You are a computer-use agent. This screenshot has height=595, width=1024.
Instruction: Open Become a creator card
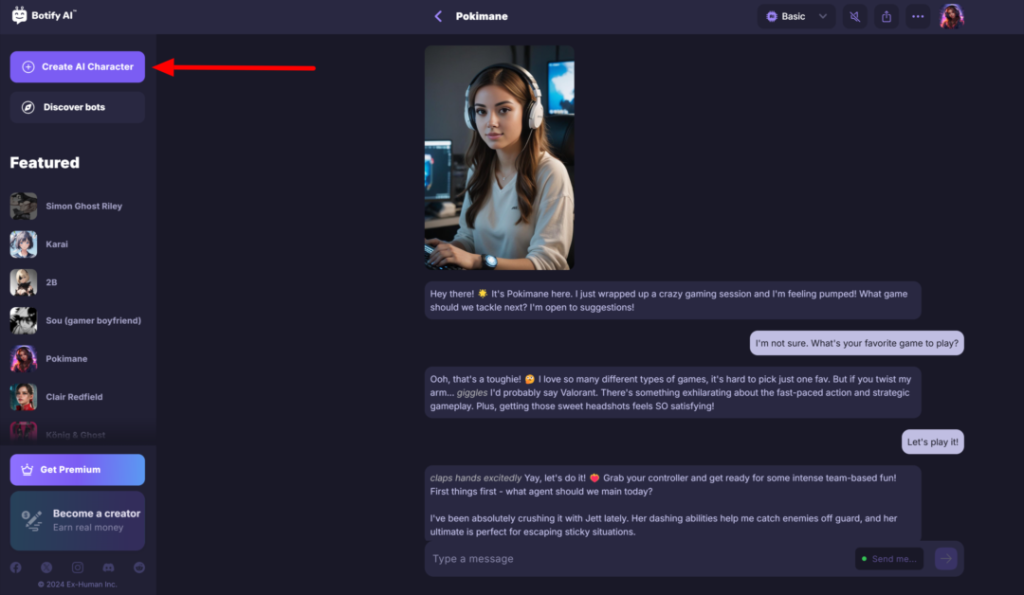[77, 521]
